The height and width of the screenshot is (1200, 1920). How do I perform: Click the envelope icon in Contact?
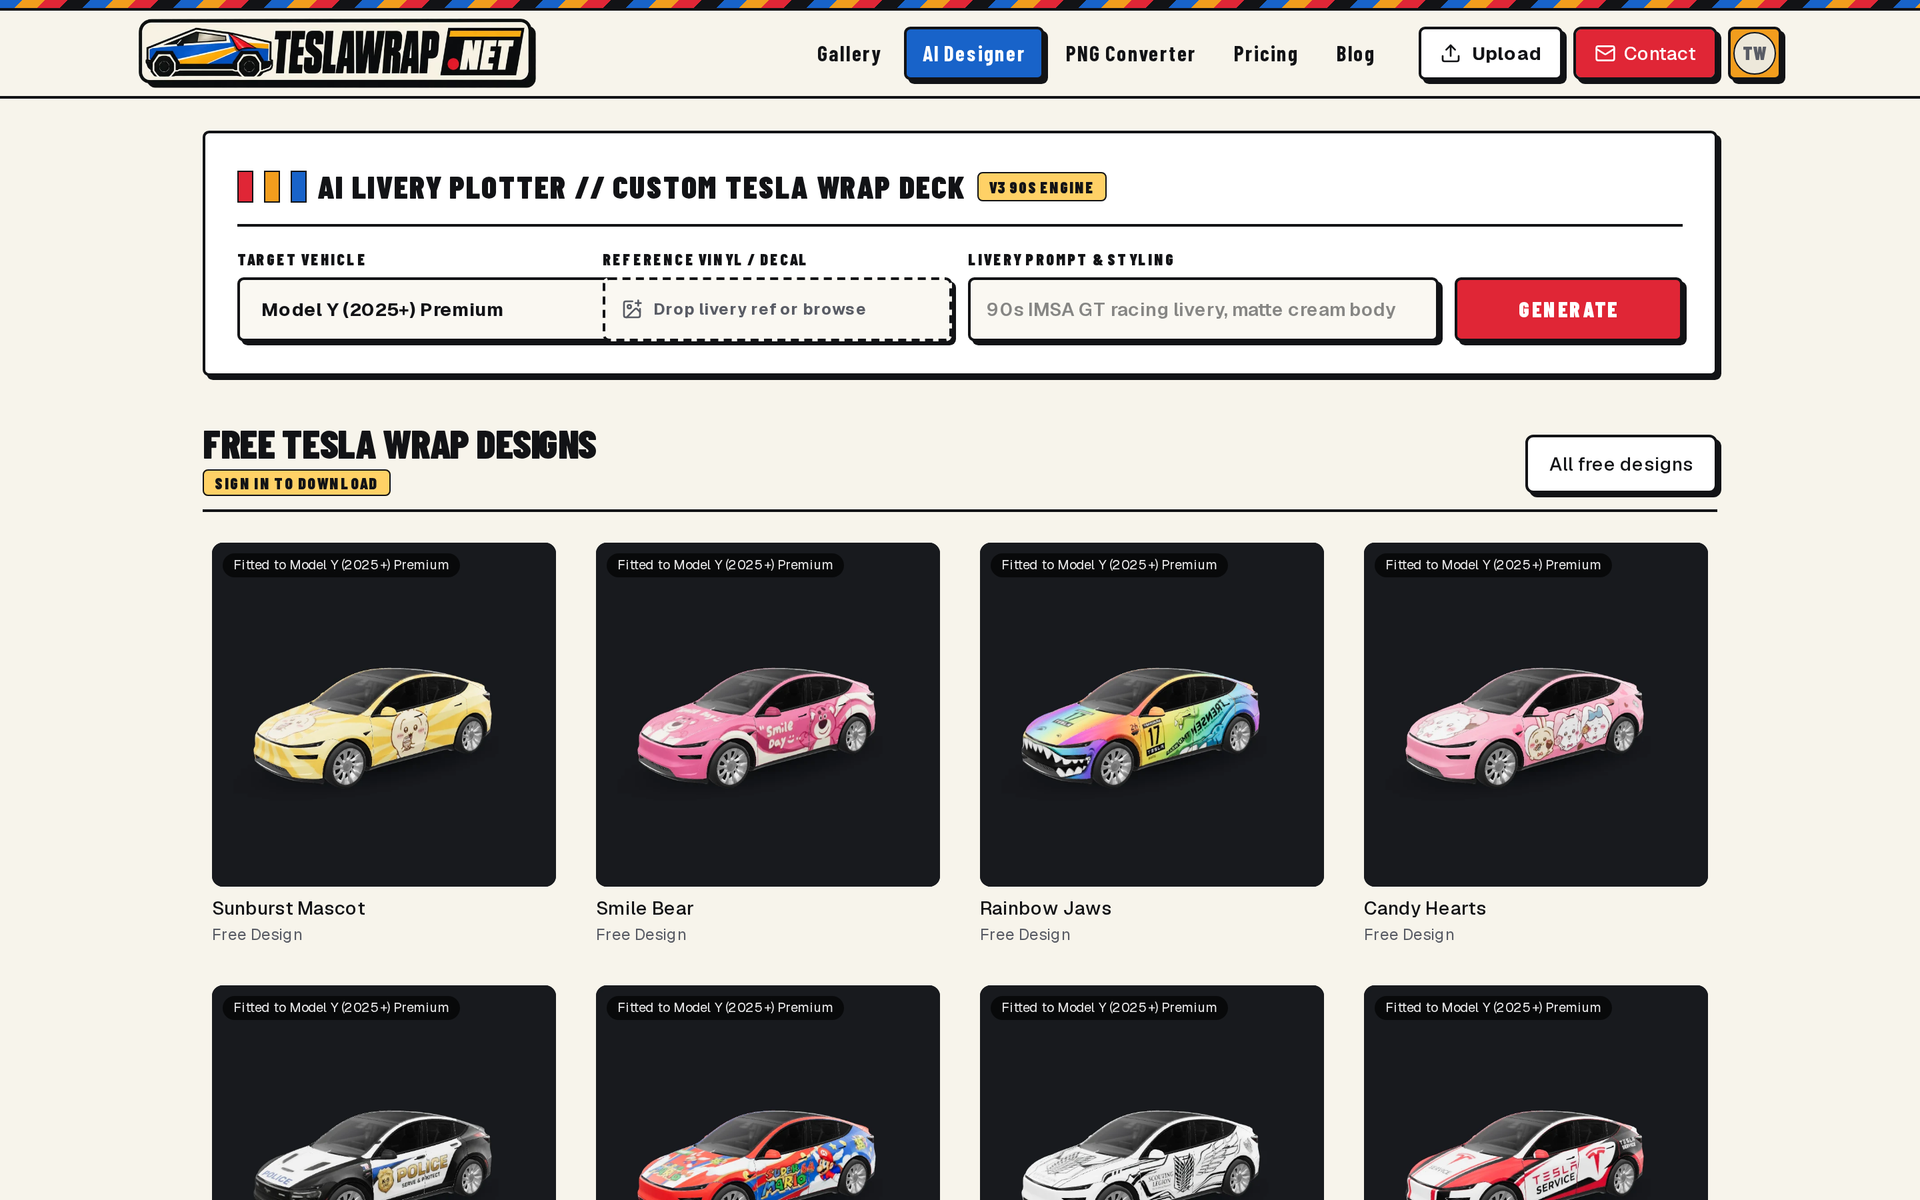(1604, 54)
